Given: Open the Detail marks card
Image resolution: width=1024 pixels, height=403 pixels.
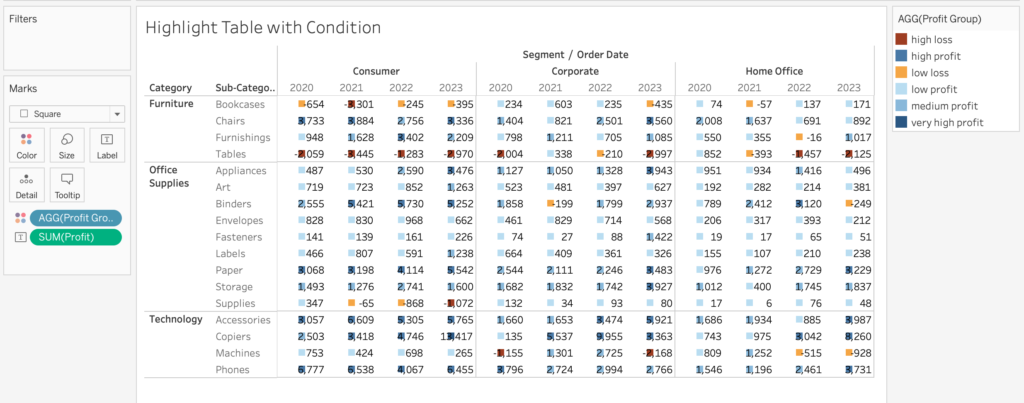Looking at the screenshot, I should tap(27, 184).
